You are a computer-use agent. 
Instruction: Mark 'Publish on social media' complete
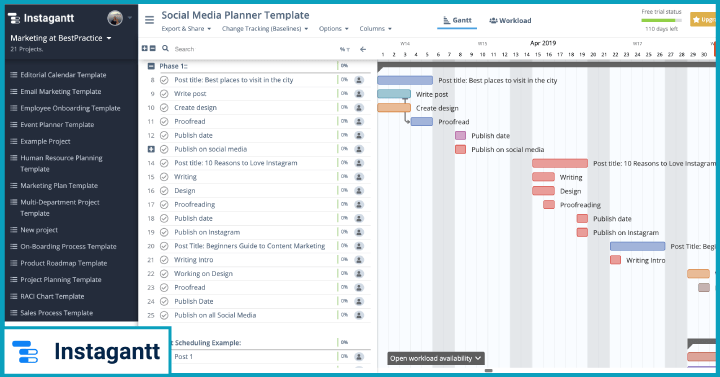click(164, 149)
